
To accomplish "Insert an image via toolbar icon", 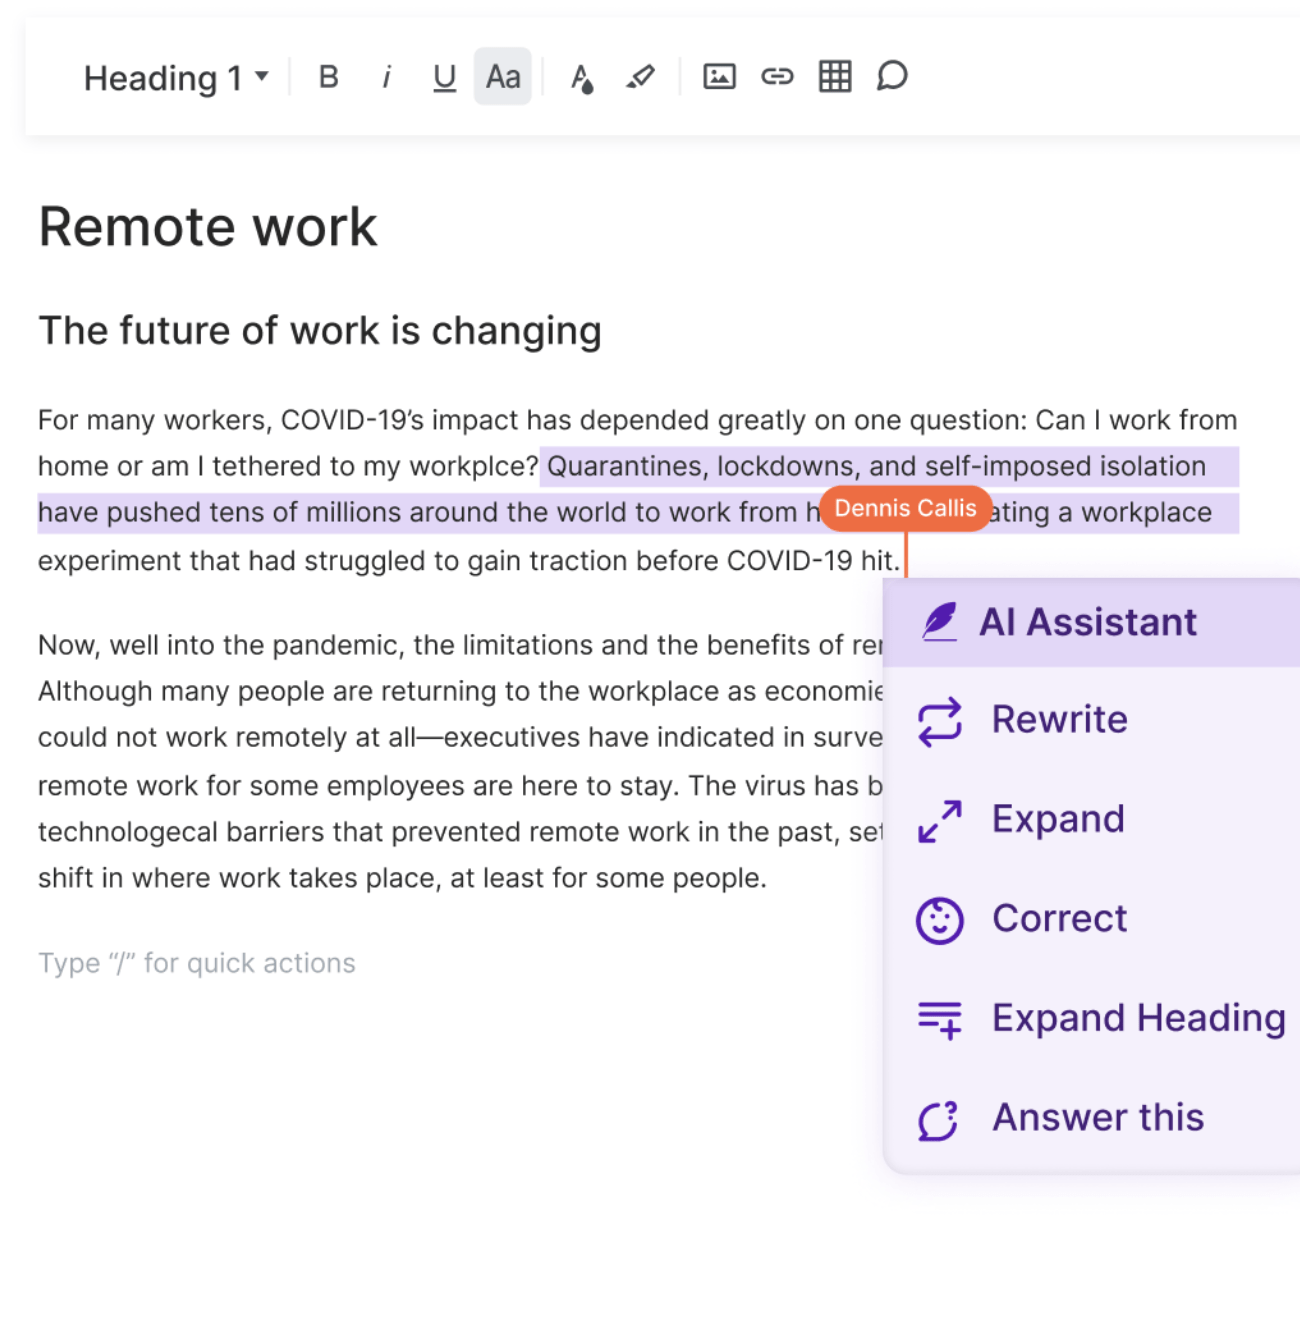I will (x=719, y=76).
